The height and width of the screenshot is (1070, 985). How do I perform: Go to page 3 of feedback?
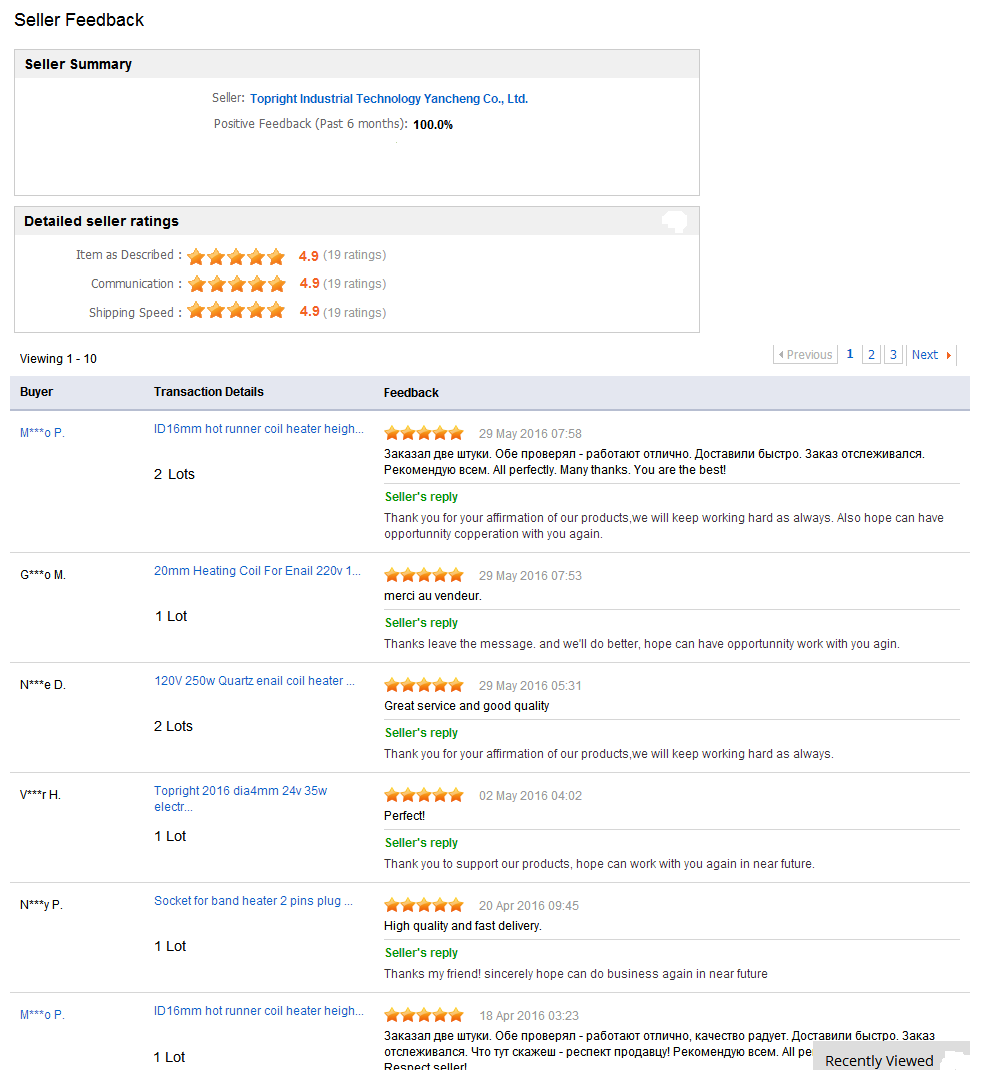893,355
